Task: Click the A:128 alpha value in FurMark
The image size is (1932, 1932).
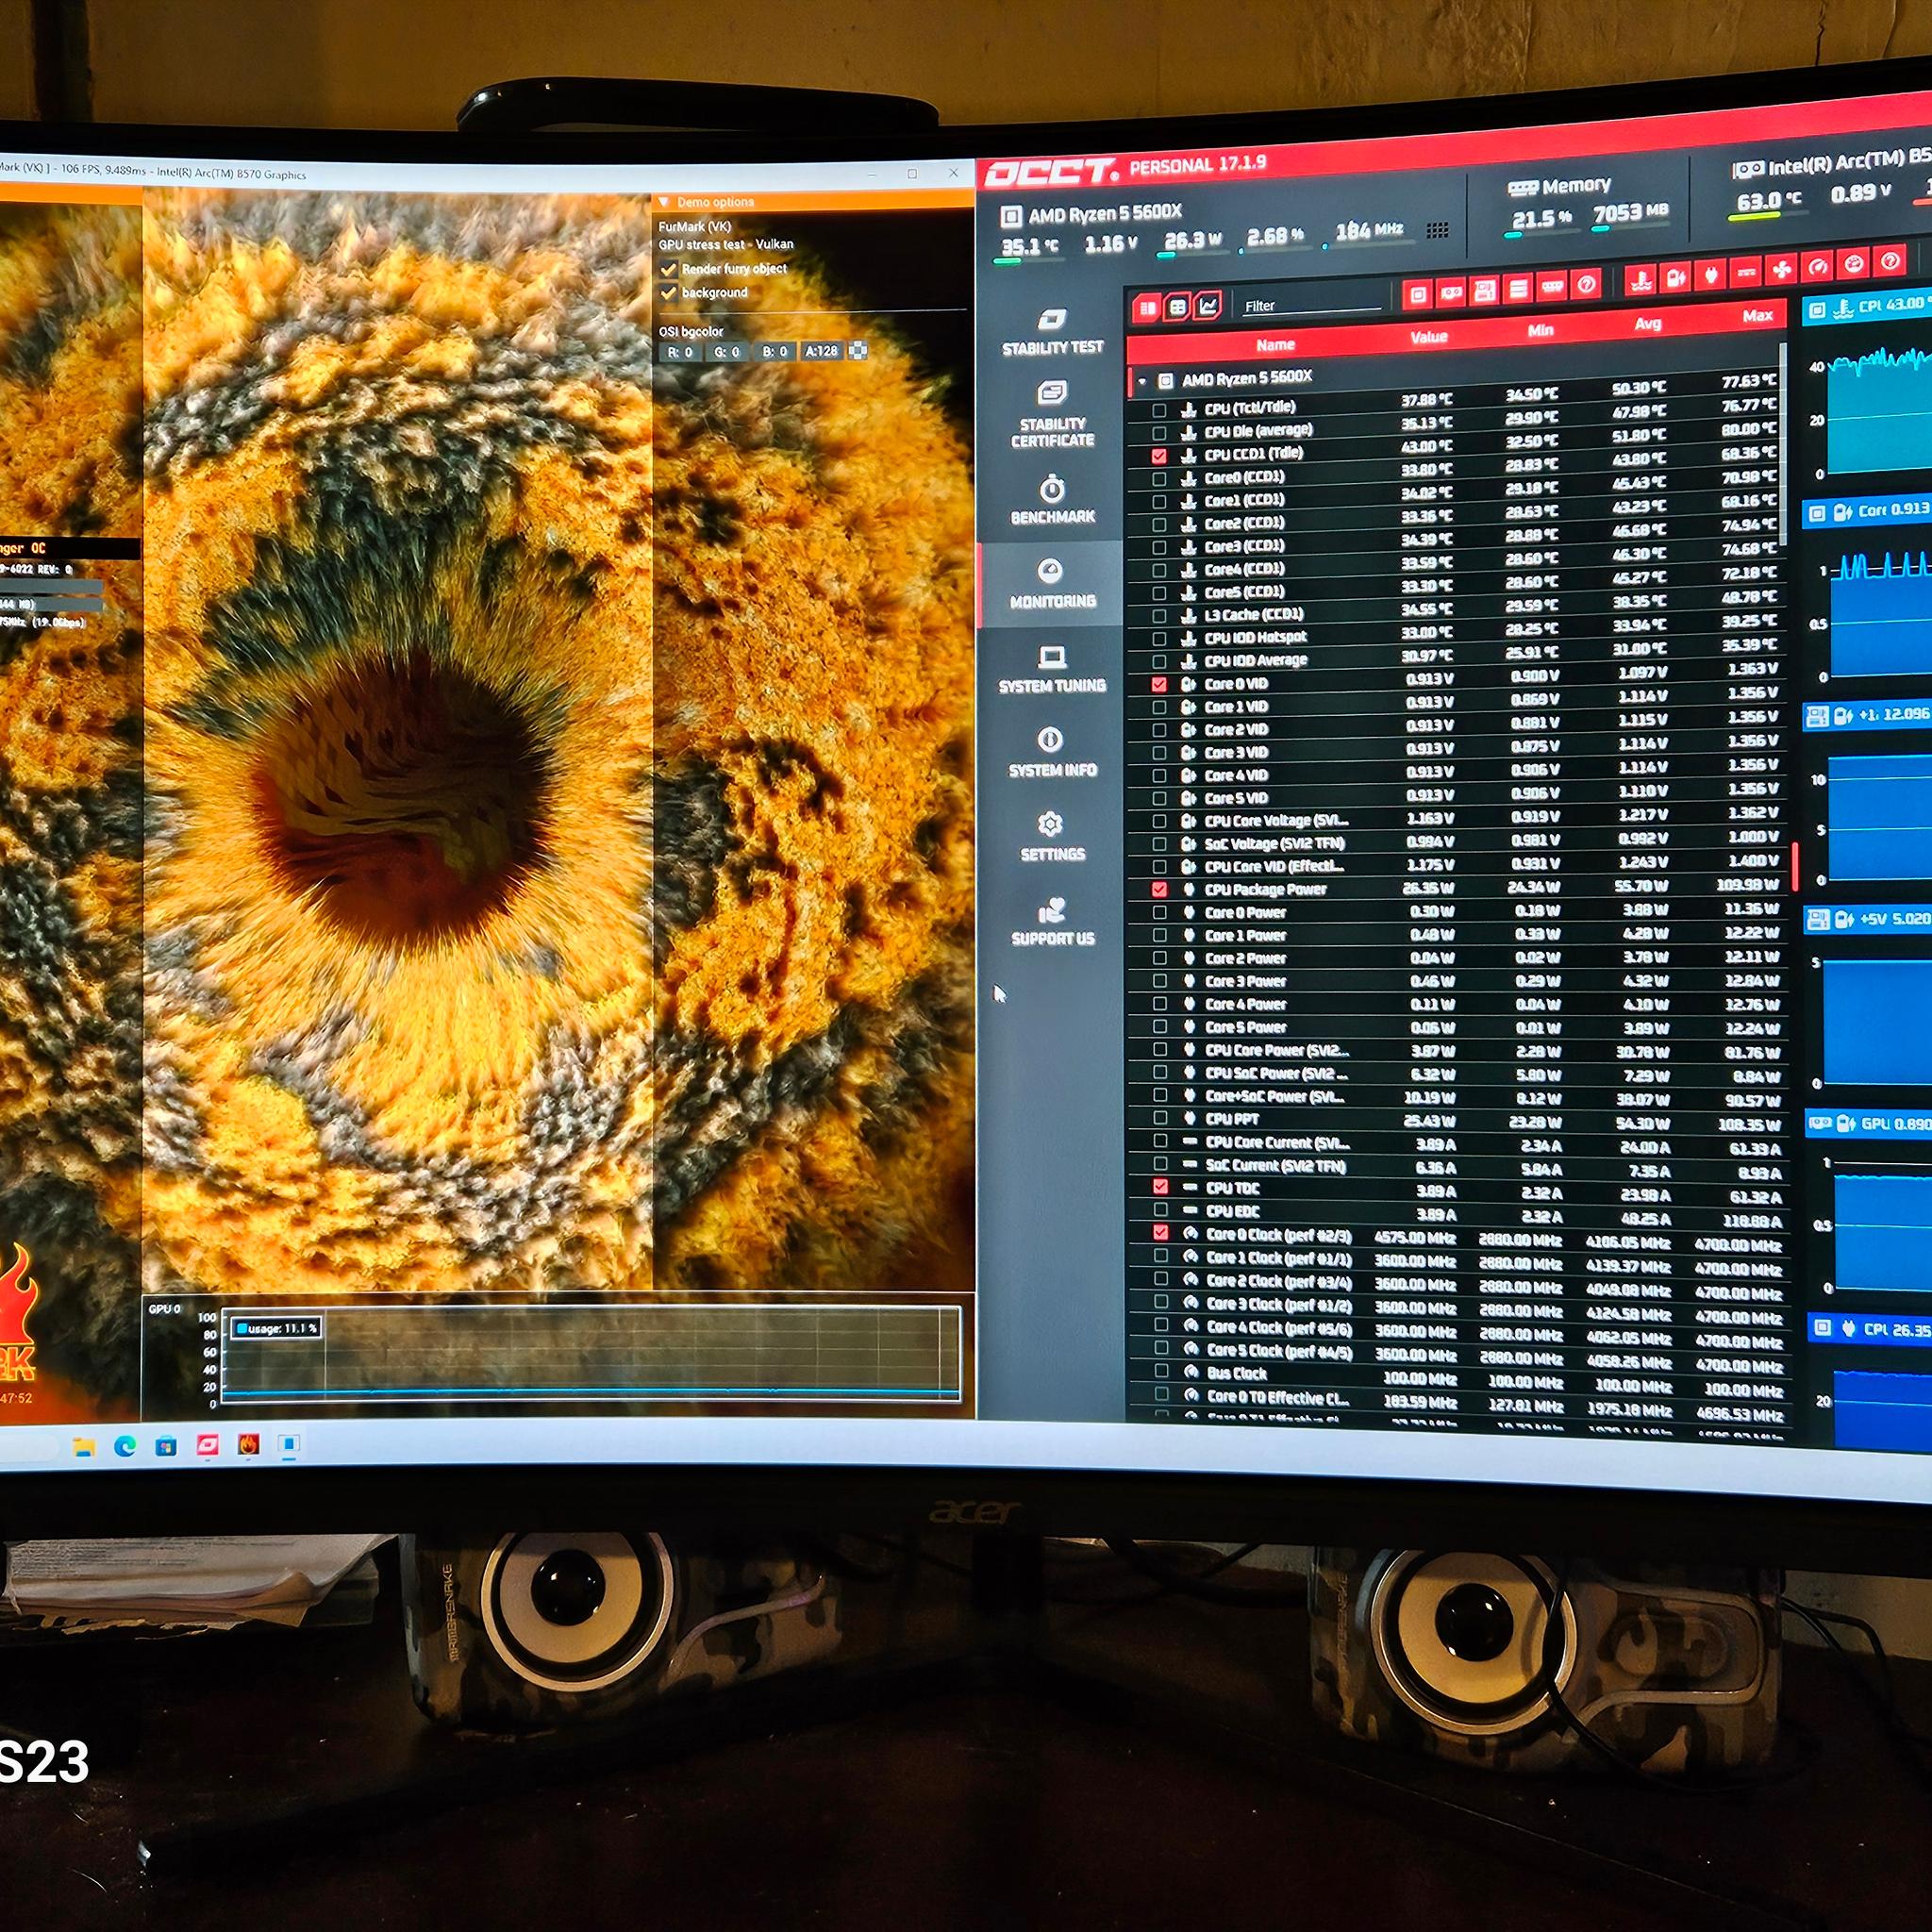Action: (822, 351)
